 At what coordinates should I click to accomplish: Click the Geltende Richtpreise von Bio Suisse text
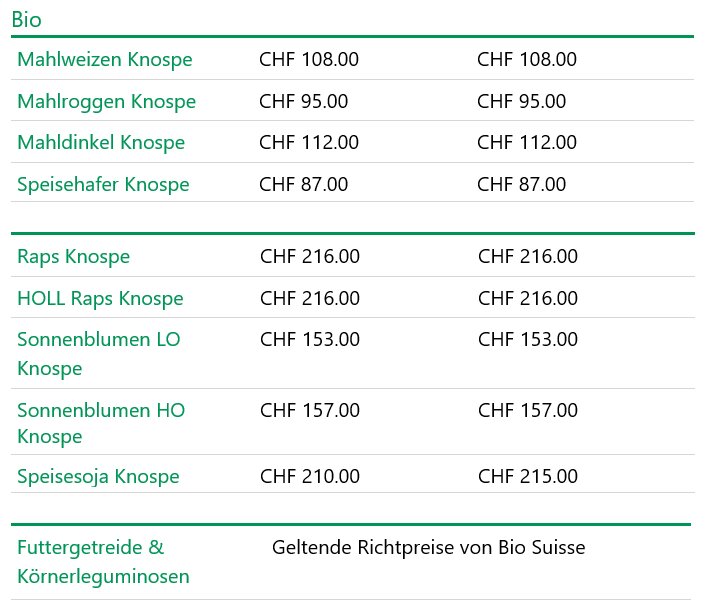click(428, 548)
